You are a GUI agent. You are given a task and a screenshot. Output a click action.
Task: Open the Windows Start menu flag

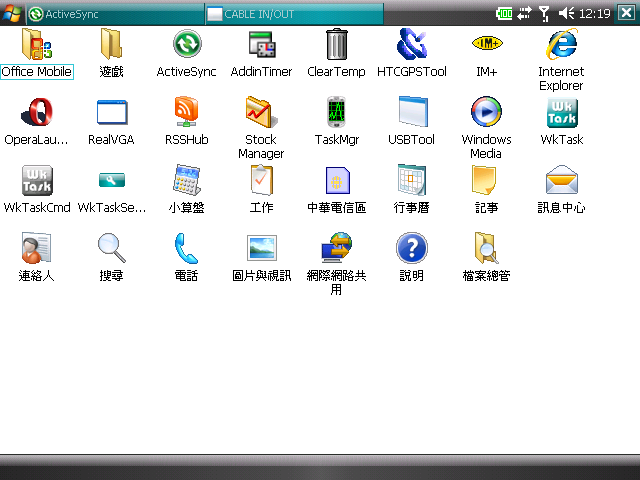11,13
